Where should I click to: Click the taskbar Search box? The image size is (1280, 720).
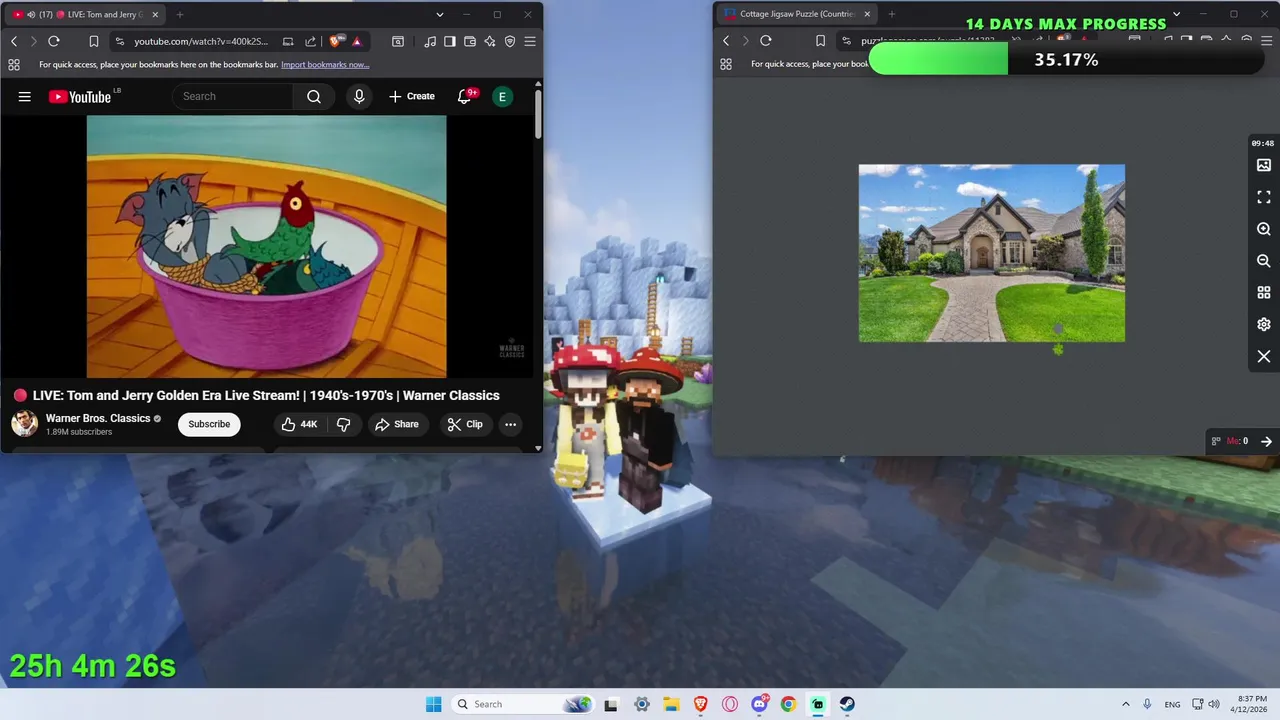pyautogui.click(x=521, y=704)
